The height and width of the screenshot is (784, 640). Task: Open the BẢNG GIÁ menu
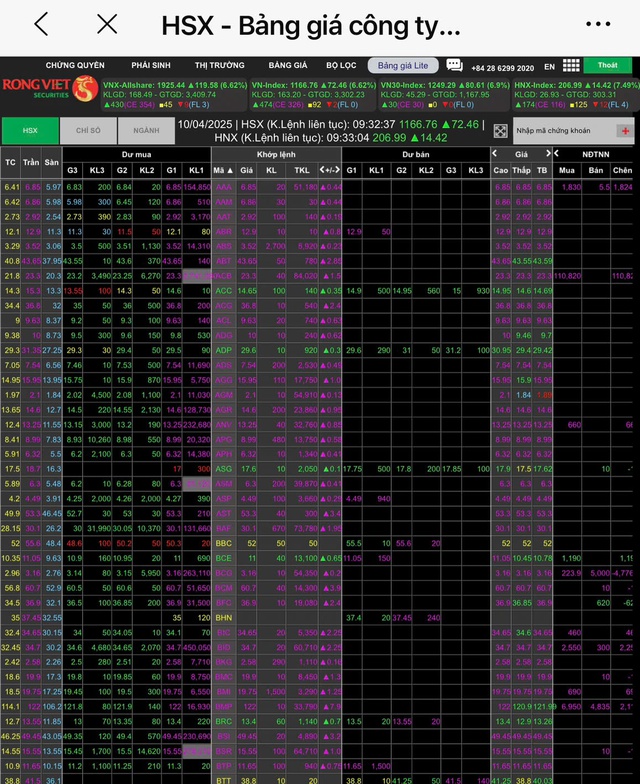click(x=288, y=66)
